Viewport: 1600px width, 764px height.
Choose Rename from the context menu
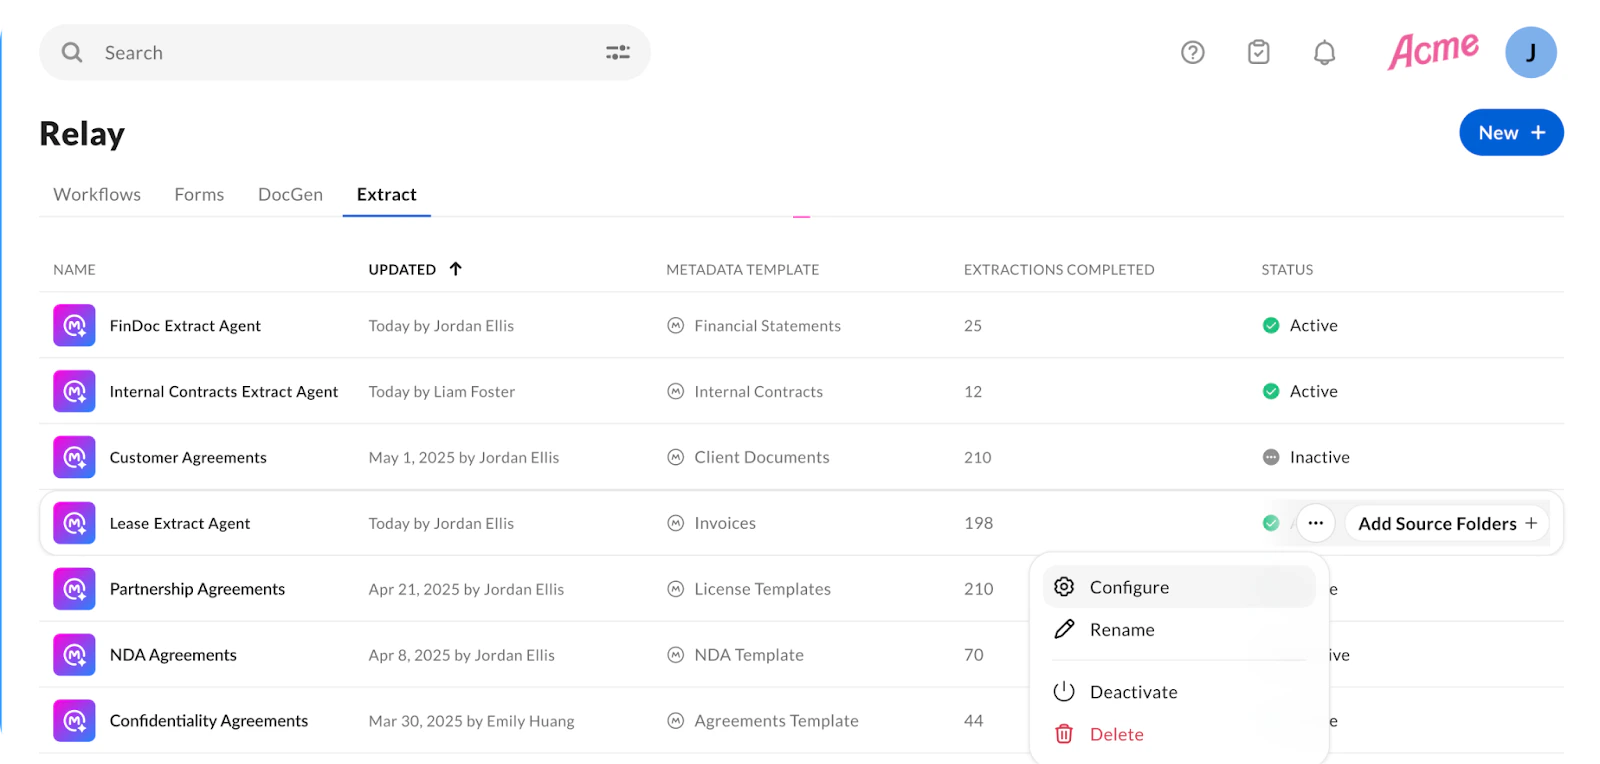tap(1179, 630)
